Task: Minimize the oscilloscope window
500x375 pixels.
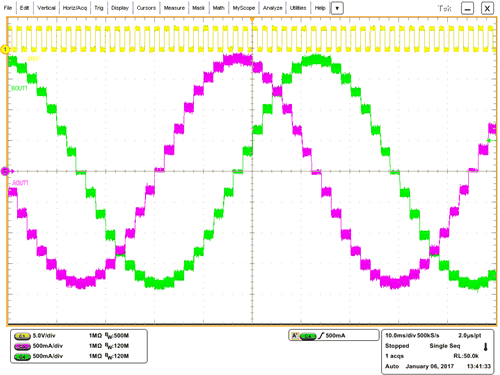Action: 467,8
